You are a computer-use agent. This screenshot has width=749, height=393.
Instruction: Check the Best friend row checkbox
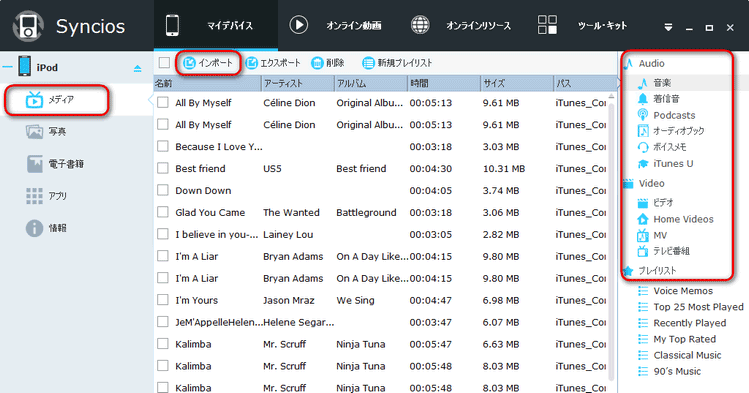click(x=163, y=168)
